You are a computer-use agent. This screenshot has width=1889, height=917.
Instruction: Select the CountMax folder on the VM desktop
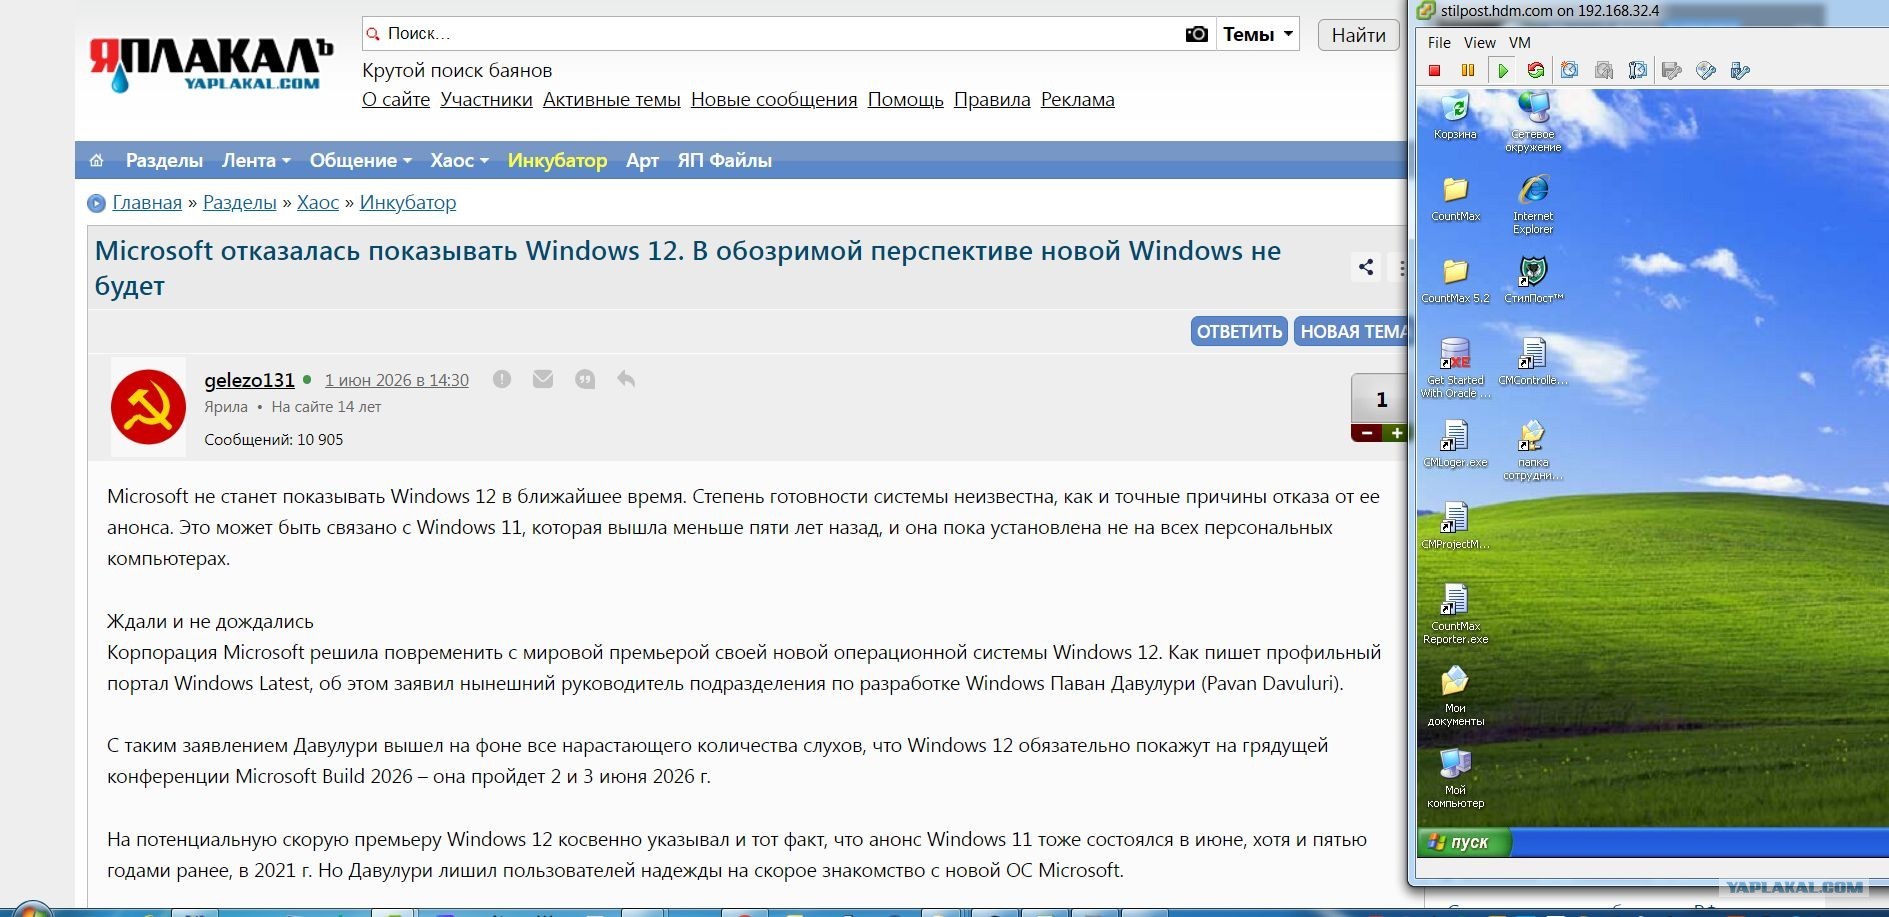click(1455, 198)
